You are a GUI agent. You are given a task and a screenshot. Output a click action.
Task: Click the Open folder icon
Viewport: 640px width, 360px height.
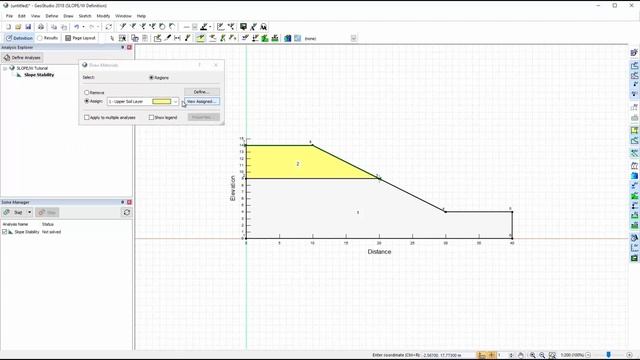[x=18, y=27]
